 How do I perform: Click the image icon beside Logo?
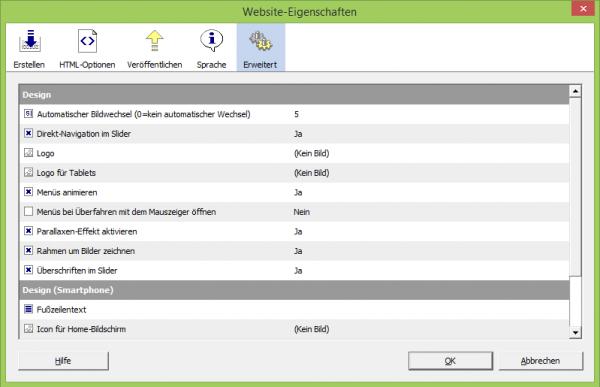[x=28, y=153]
